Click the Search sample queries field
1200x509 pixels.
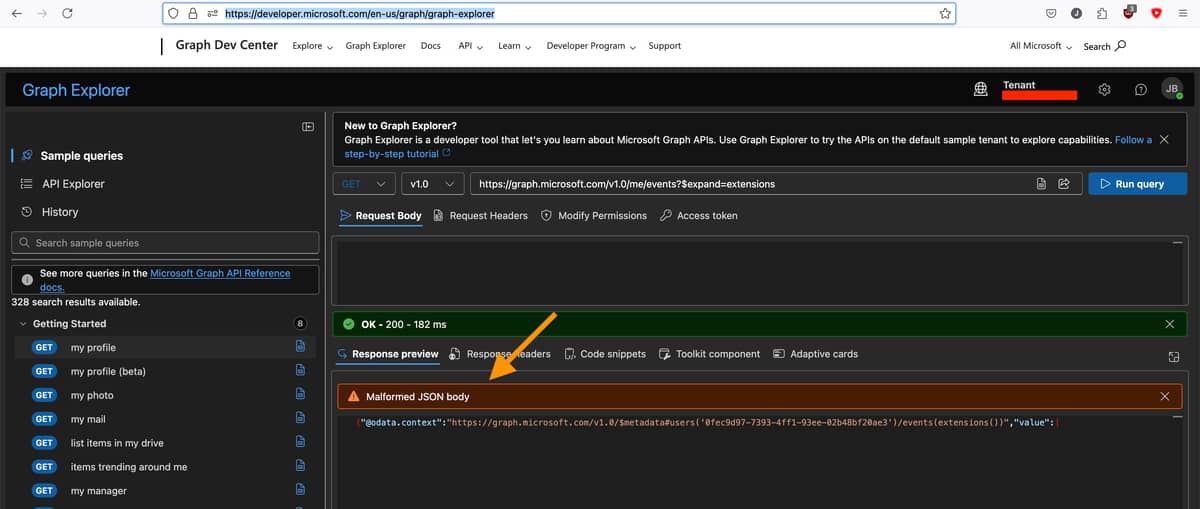coord(165,243)
